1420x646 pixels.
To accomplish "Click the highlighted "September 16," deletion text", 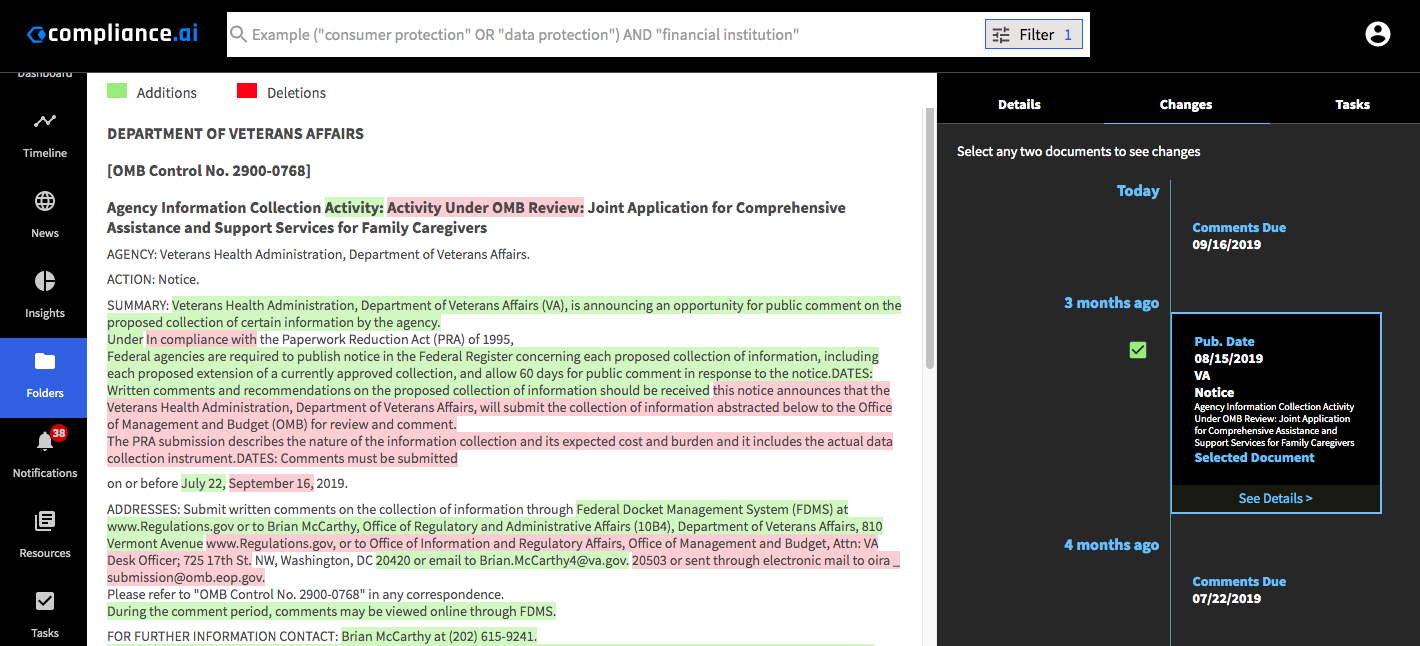I will click(271, 484).
